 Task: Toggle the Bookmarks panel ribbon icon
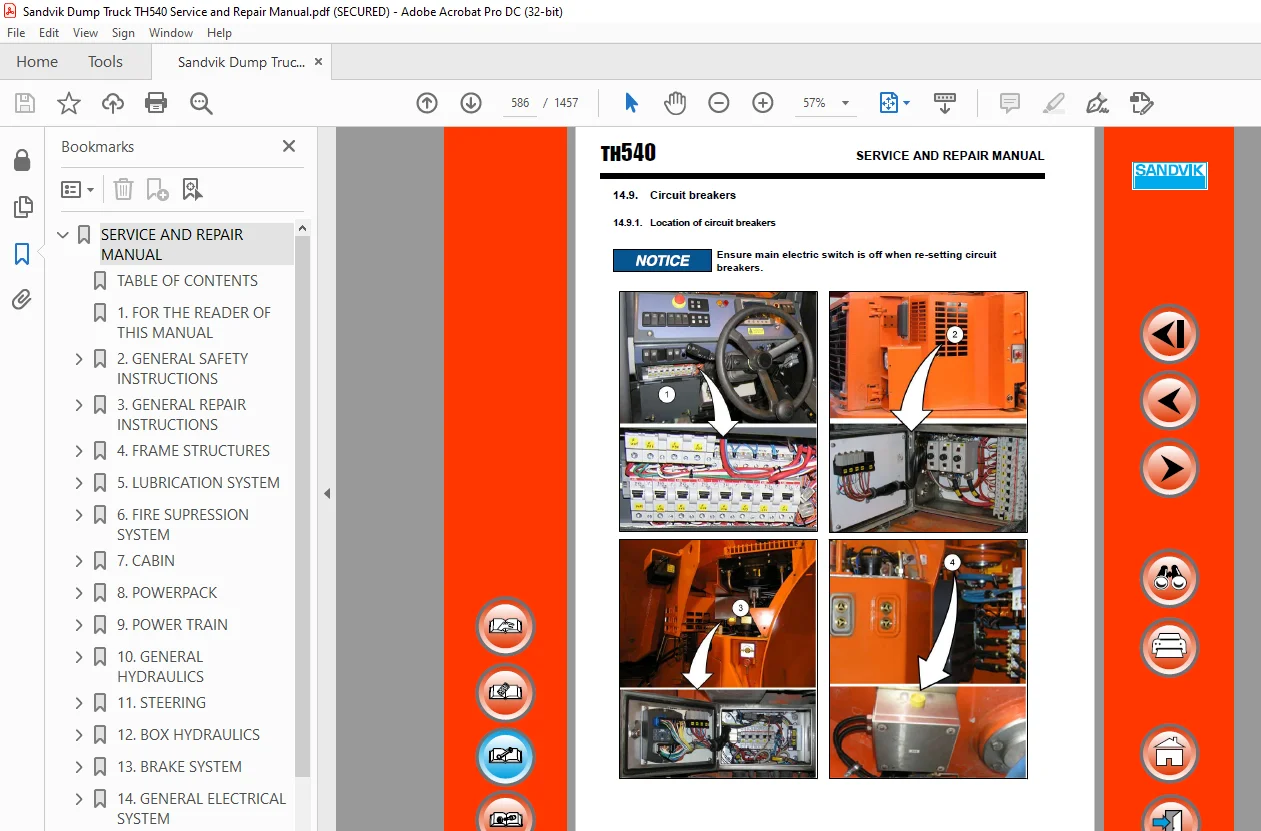tap(22, 254)
